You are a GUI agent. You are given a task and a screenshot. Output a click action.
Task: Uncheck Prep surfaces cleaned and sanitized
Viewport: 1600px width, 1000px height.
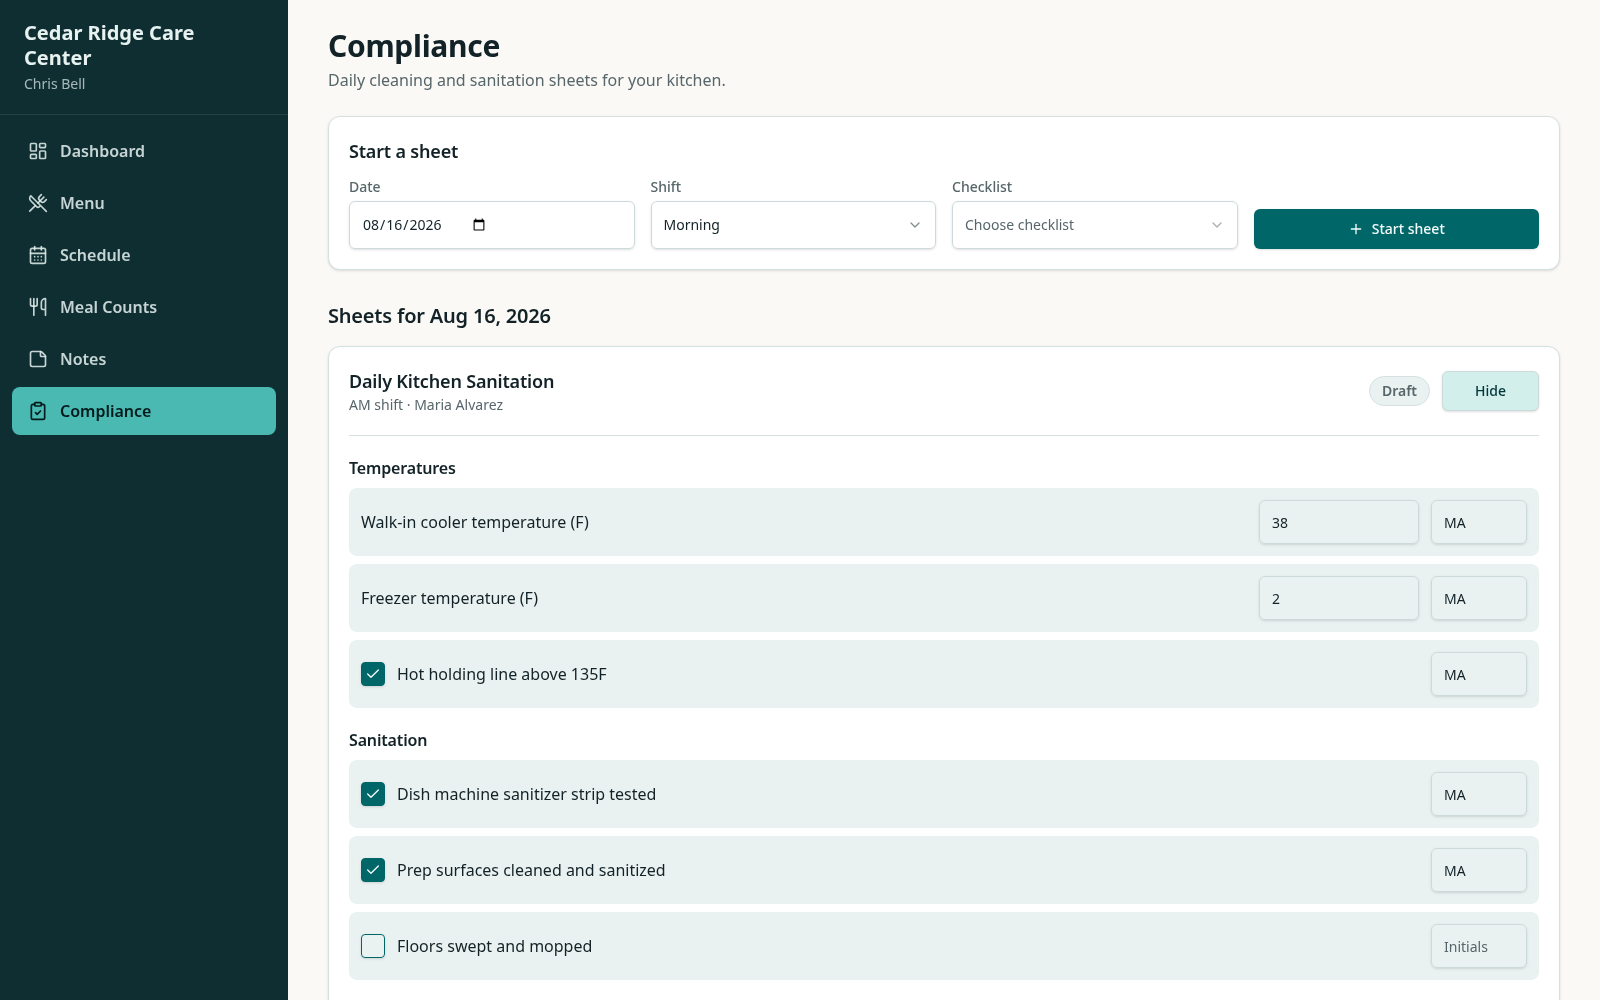click(373, 870)
